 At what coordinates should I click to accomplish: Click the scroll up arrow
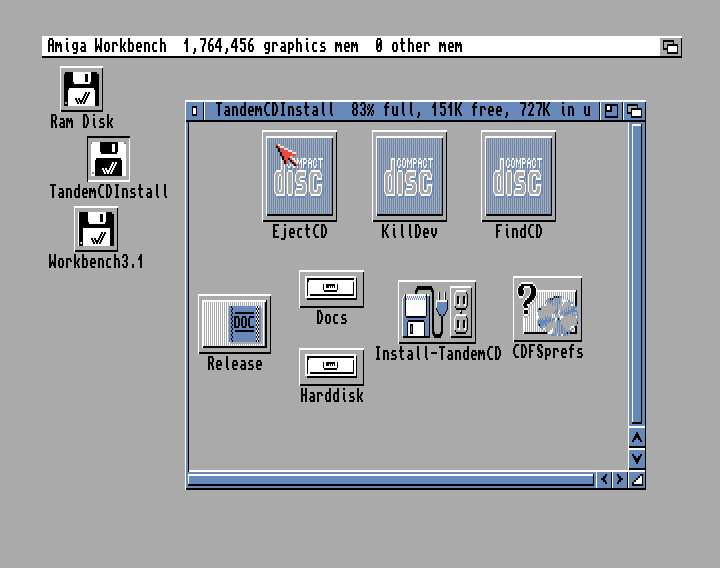(x=636, y=438)
